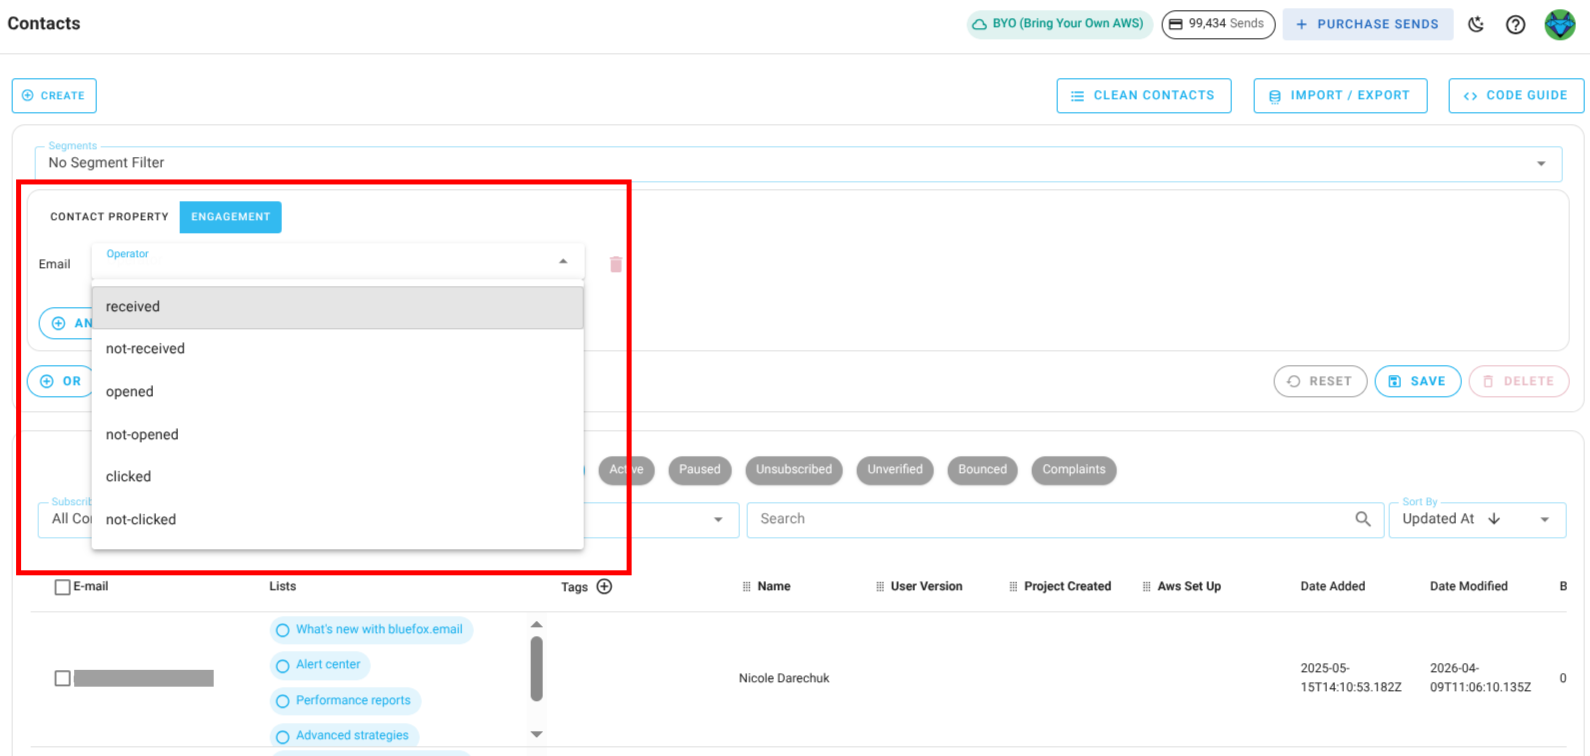The width and height of the screenshot is (1590, 756).
Task: Click the PURCHASE SENDS button
Action: (x=1368, y=24)
